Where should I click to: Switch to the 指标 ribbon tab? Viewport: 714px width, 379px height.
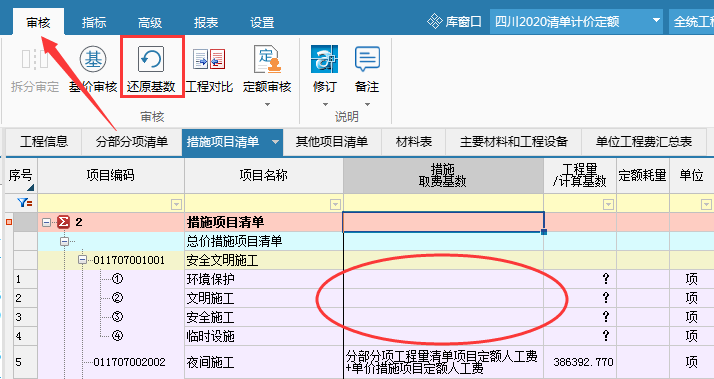pos(94,22)
